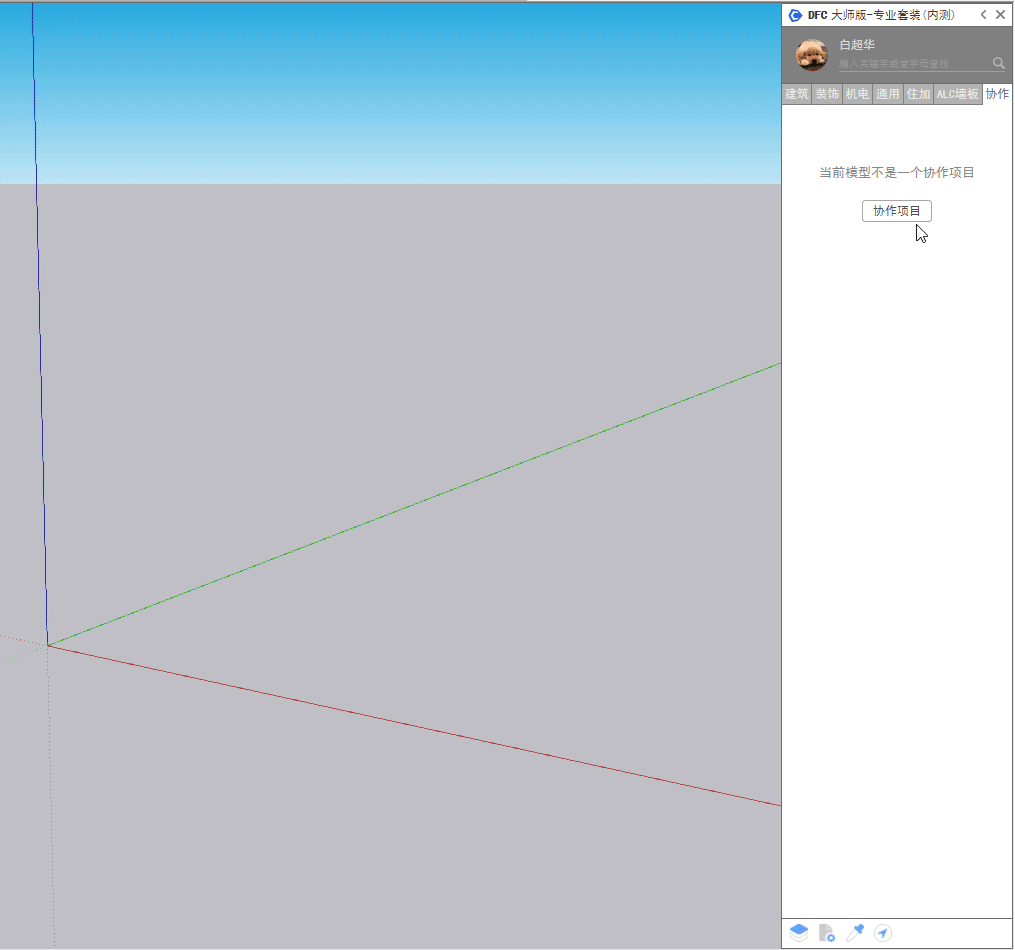Screen dimensions: 1015x950
Task: Click the blue navigation arrow icon
Action: point(883,933)
